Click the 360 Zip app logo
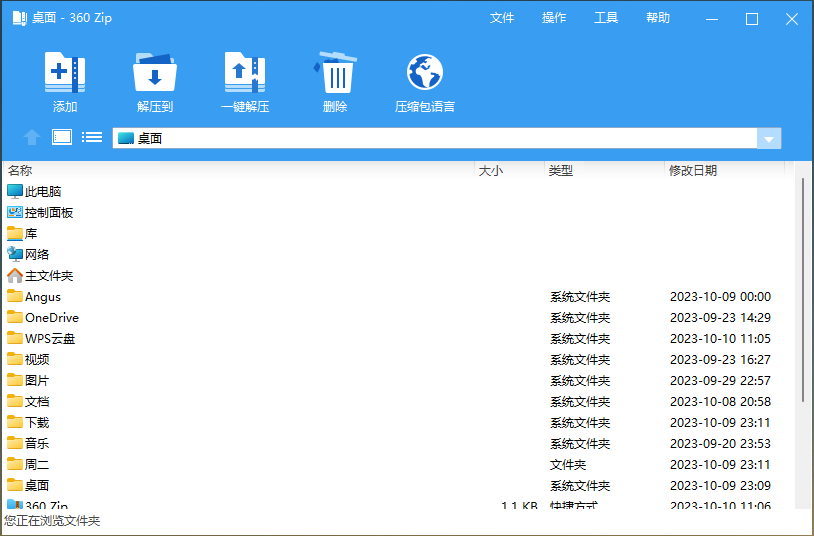This screenshot has height=536, width=814. point(20,18)
